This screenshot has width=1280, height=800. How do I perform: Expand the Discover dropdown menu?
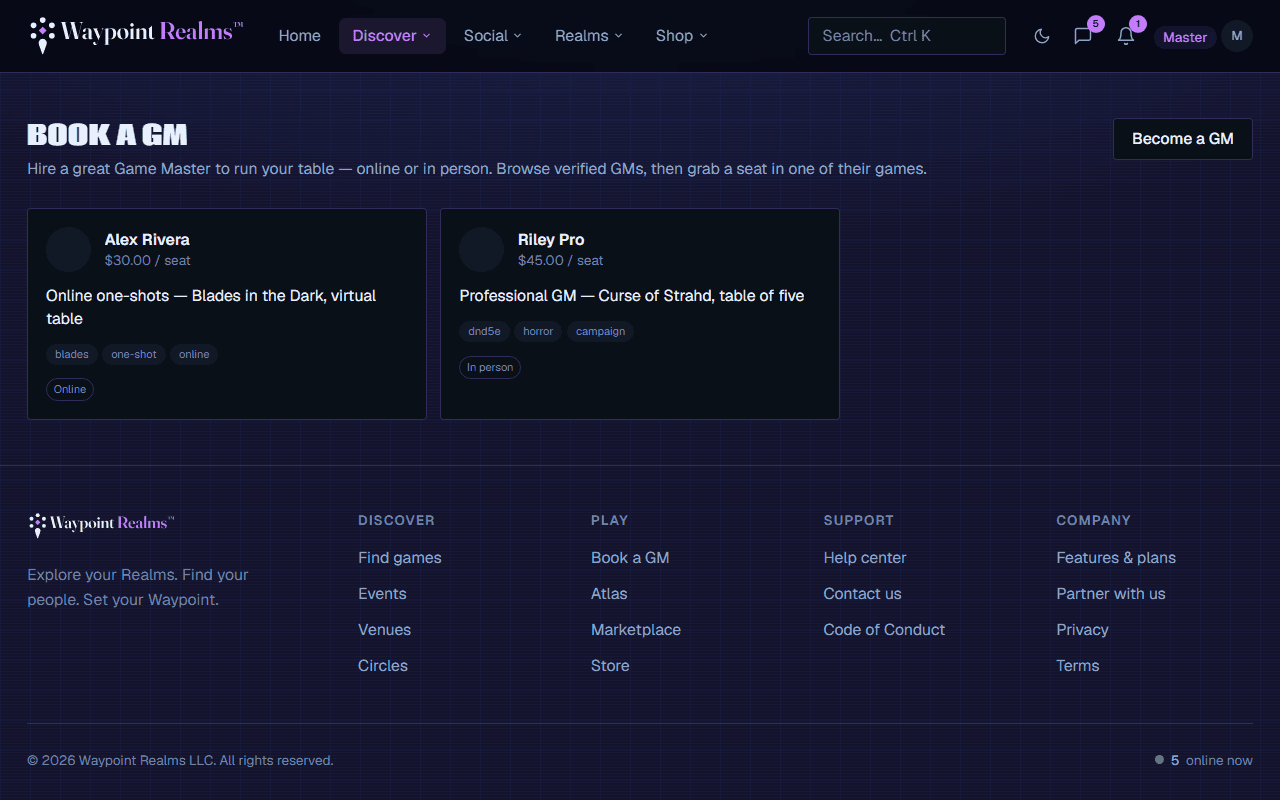coord(392,36)
